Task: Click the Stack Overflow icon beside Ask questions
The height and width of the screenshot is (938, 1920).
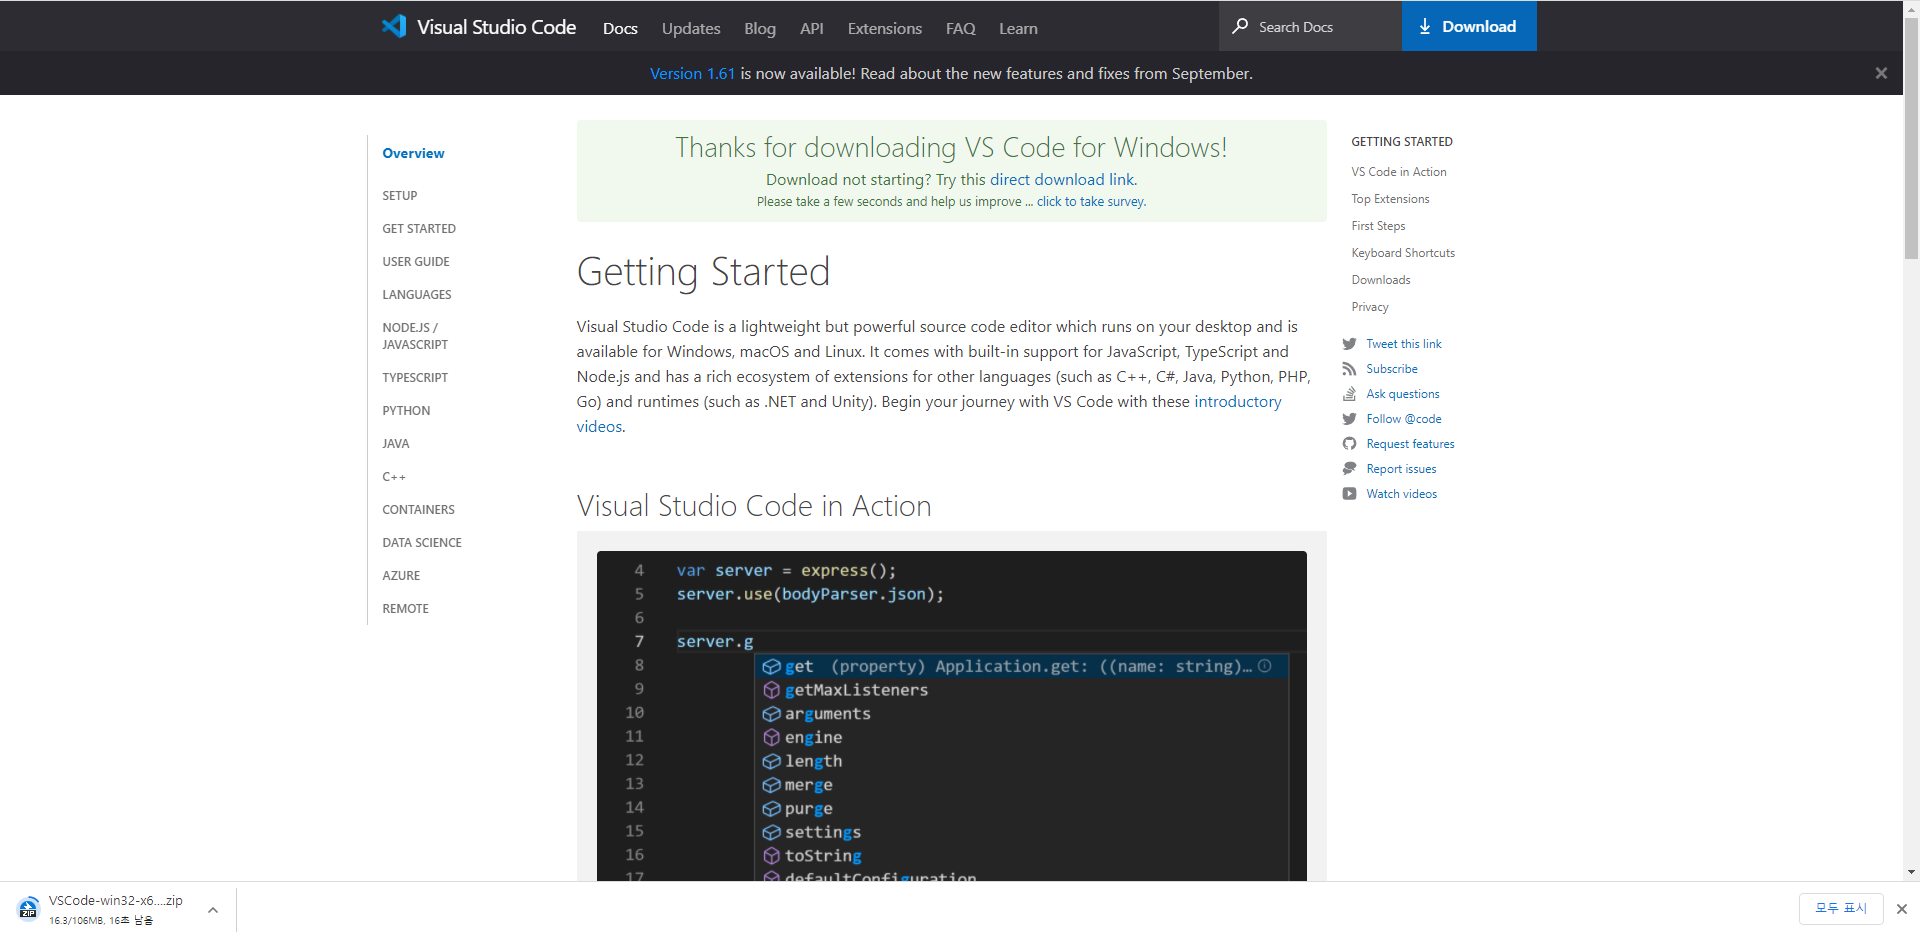Action: 1349,394
